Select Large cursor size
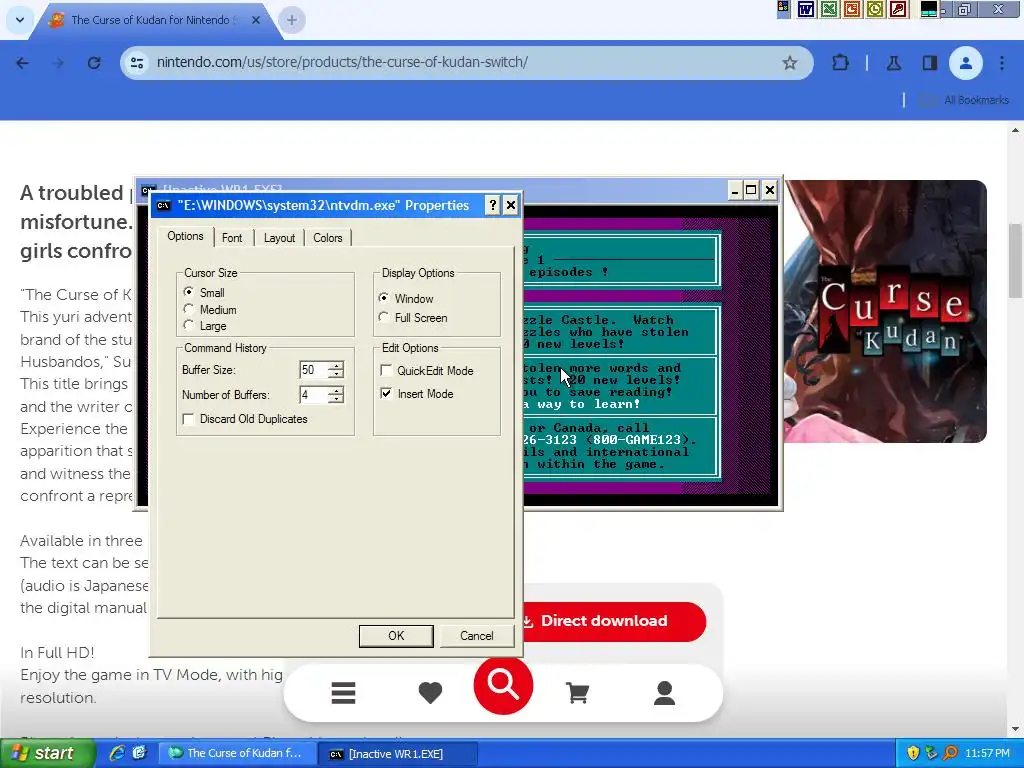Image resolution: width=1024 pixels, height=768 pixels. click(x=189, y=325)
